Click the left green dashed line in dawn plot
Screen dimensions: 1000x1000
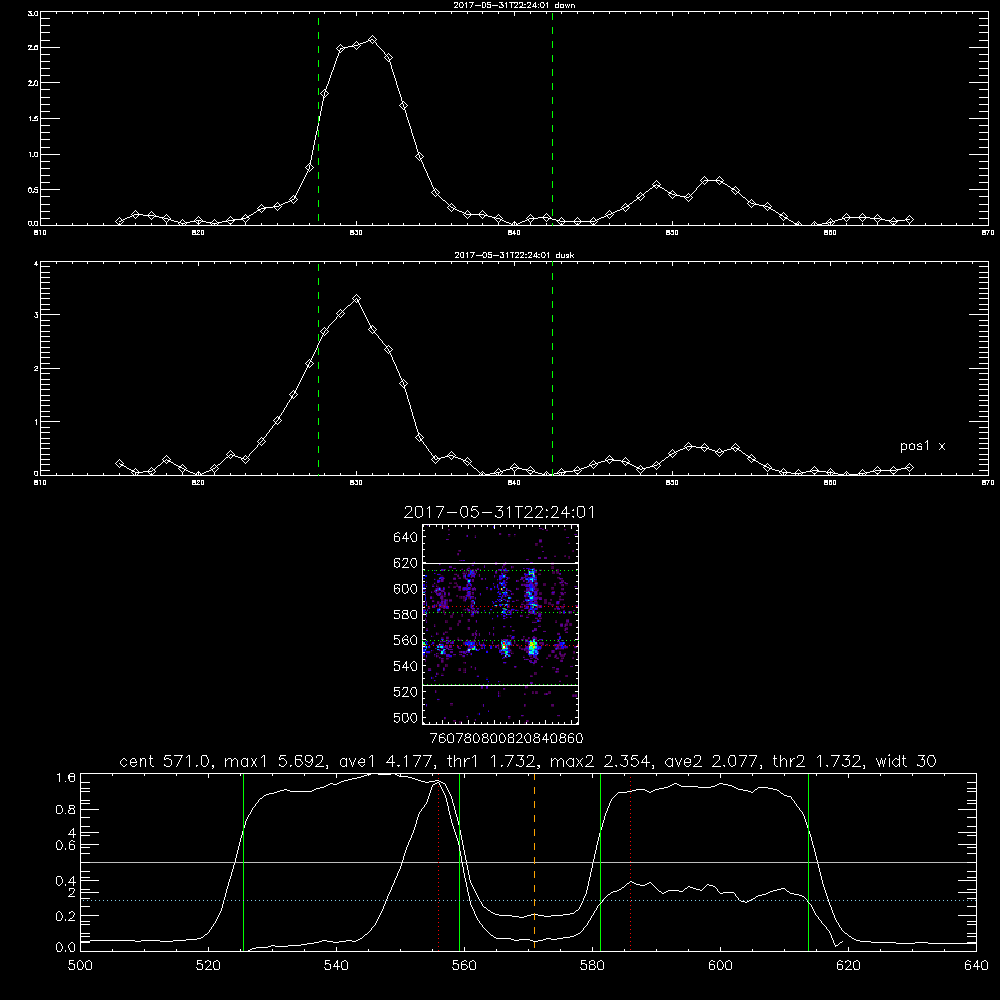tap(318, 118)
